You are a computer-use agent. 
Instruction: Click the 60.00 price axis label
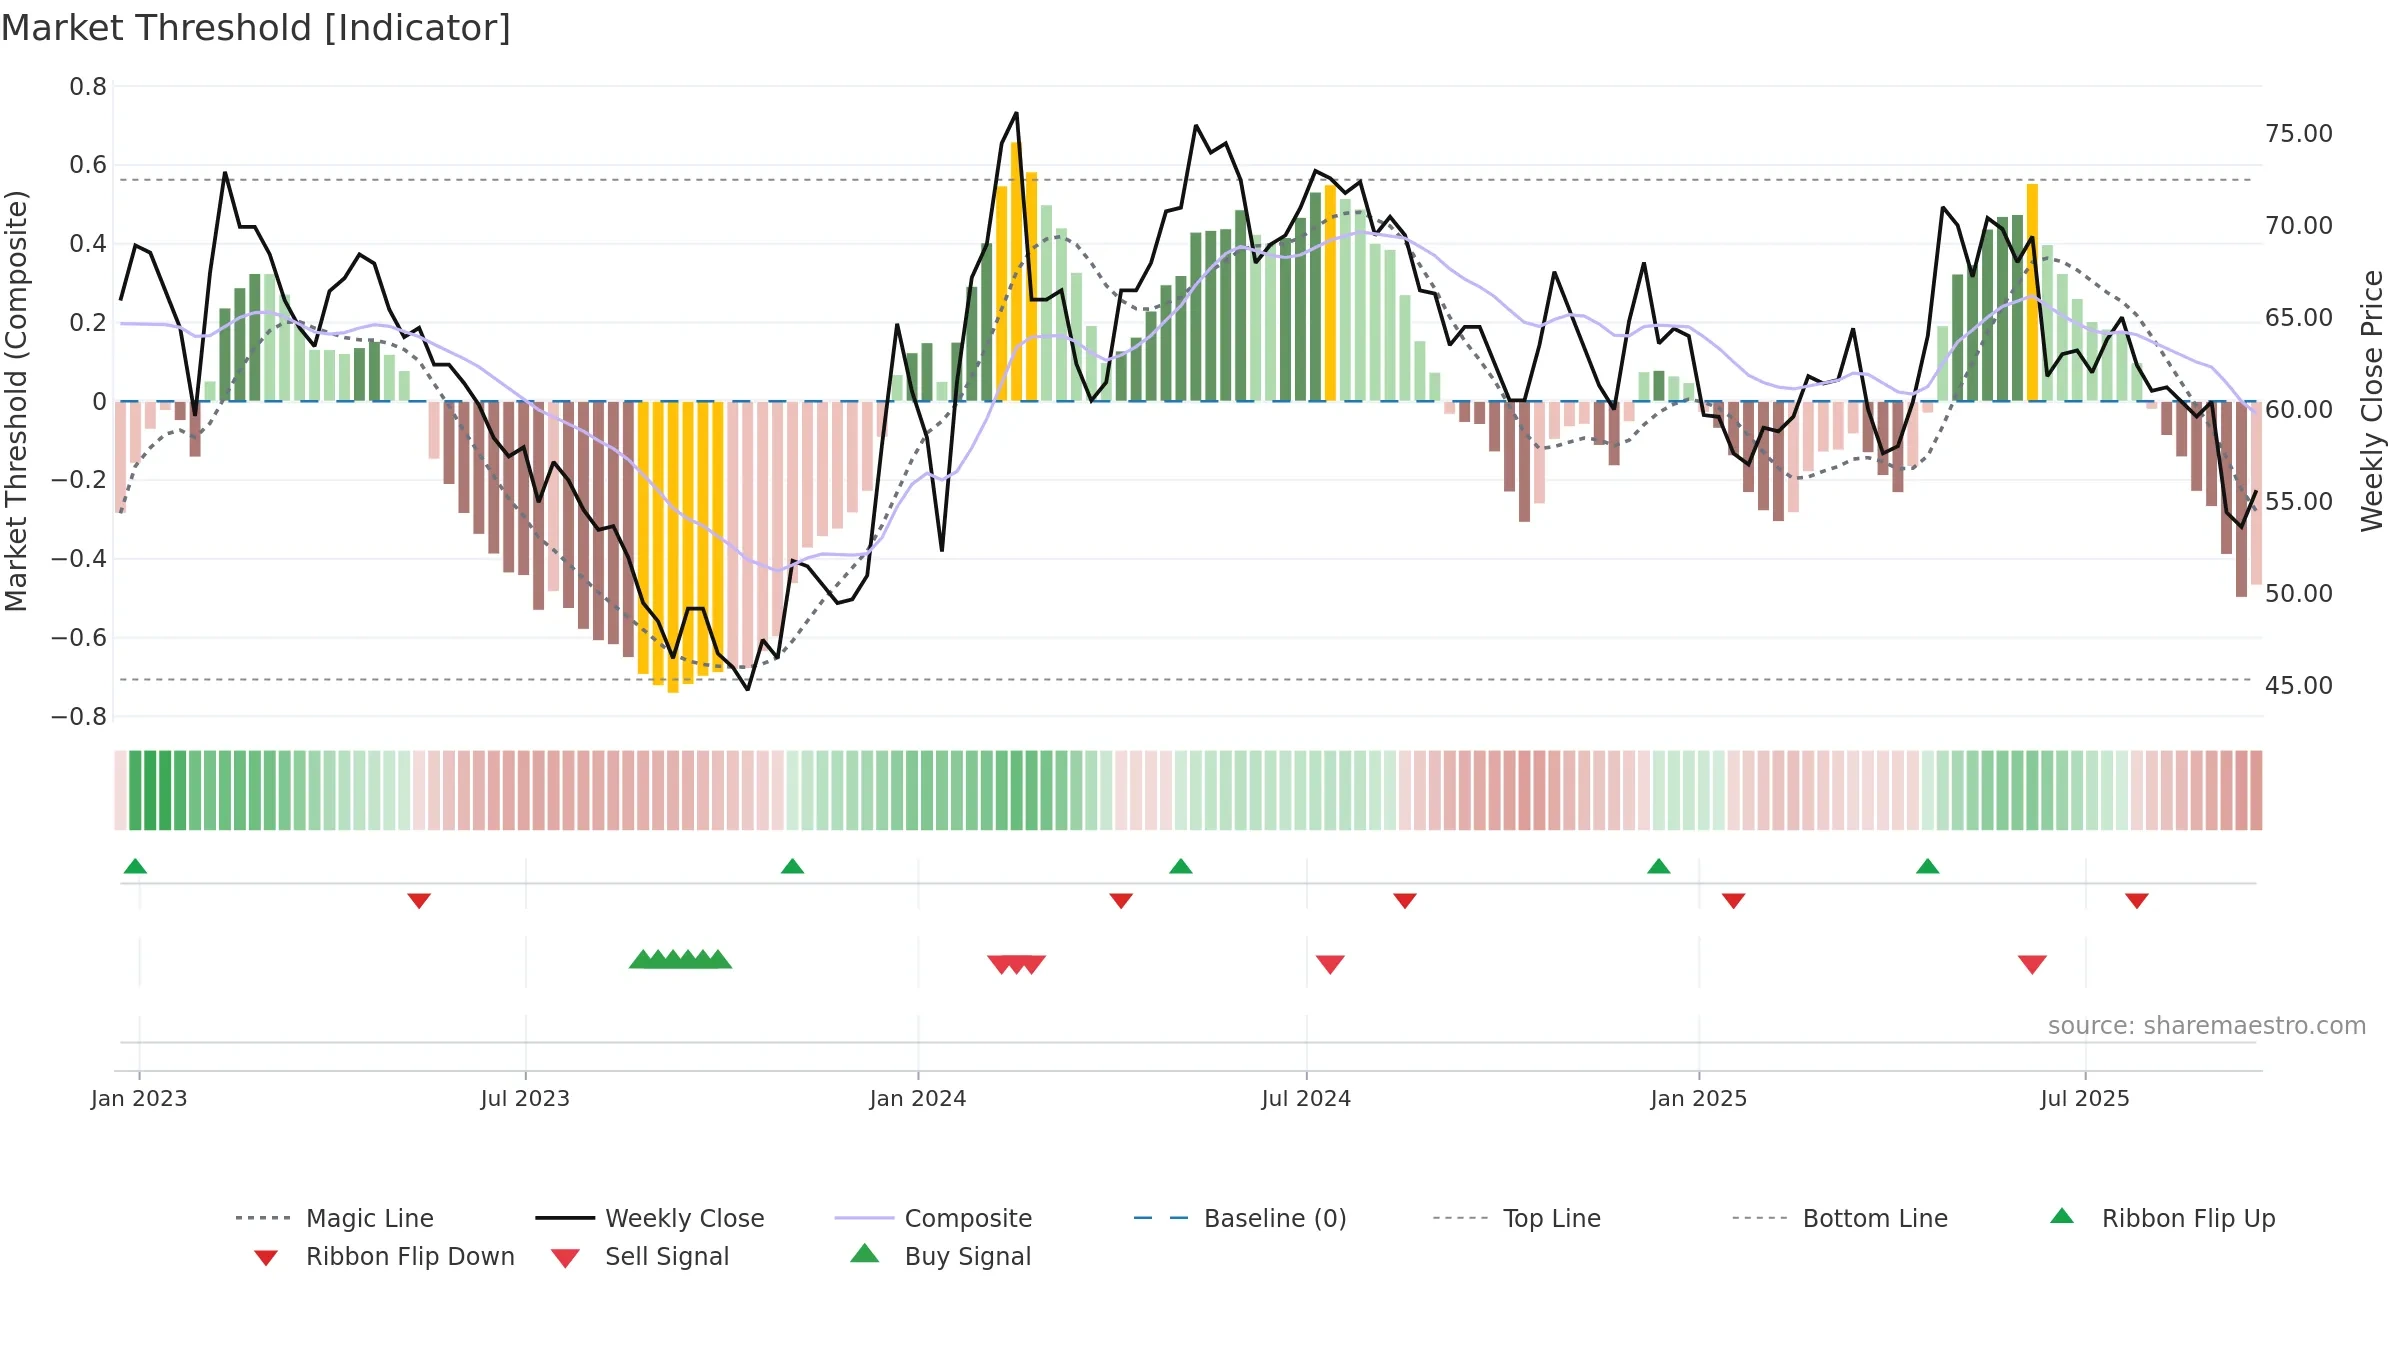point(2299,410)
